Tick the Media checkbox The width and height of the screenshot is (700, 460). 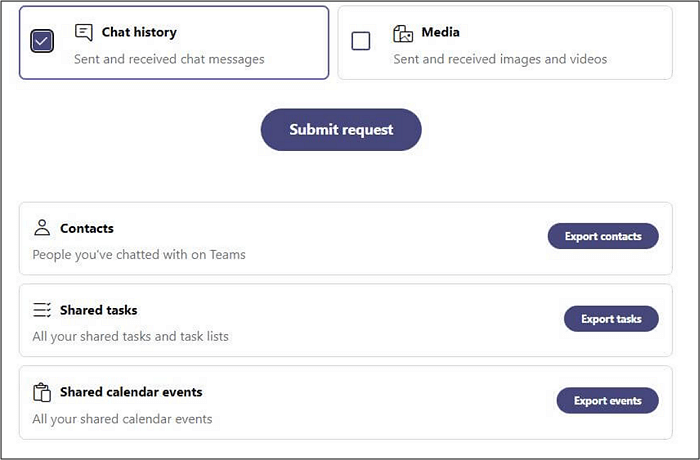[x=361, y=41]
